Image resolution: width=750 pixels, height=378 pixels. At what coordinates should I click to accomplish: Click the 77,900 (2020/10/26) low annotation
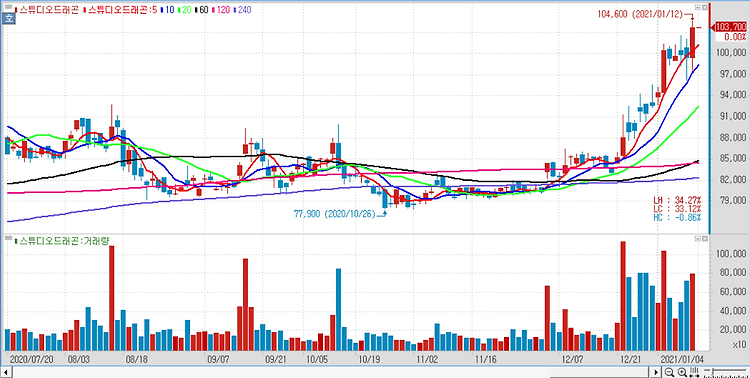335,214
